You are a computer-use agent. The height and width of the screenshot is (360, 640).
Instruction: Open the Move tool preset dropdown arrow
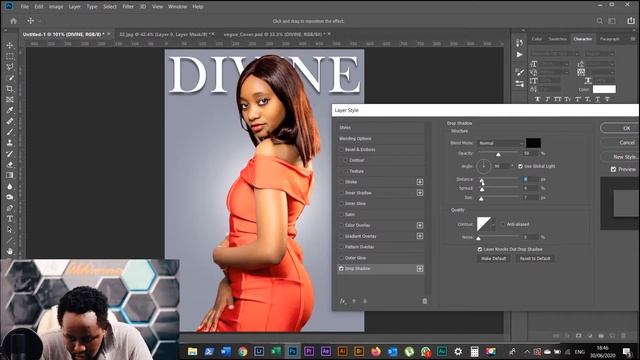click(39, 21)
